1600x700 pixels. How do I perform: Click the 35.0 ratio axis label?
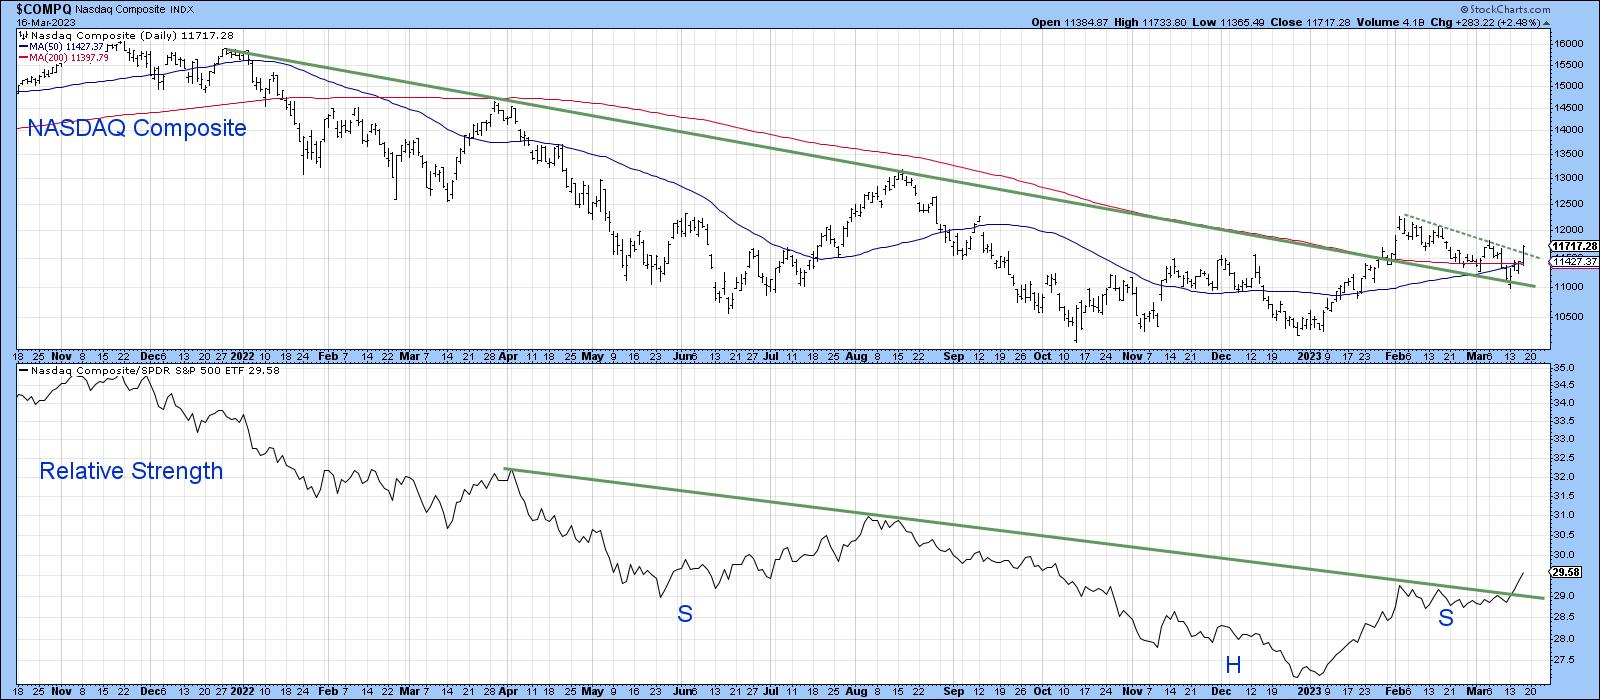[x=1562, y=369]
